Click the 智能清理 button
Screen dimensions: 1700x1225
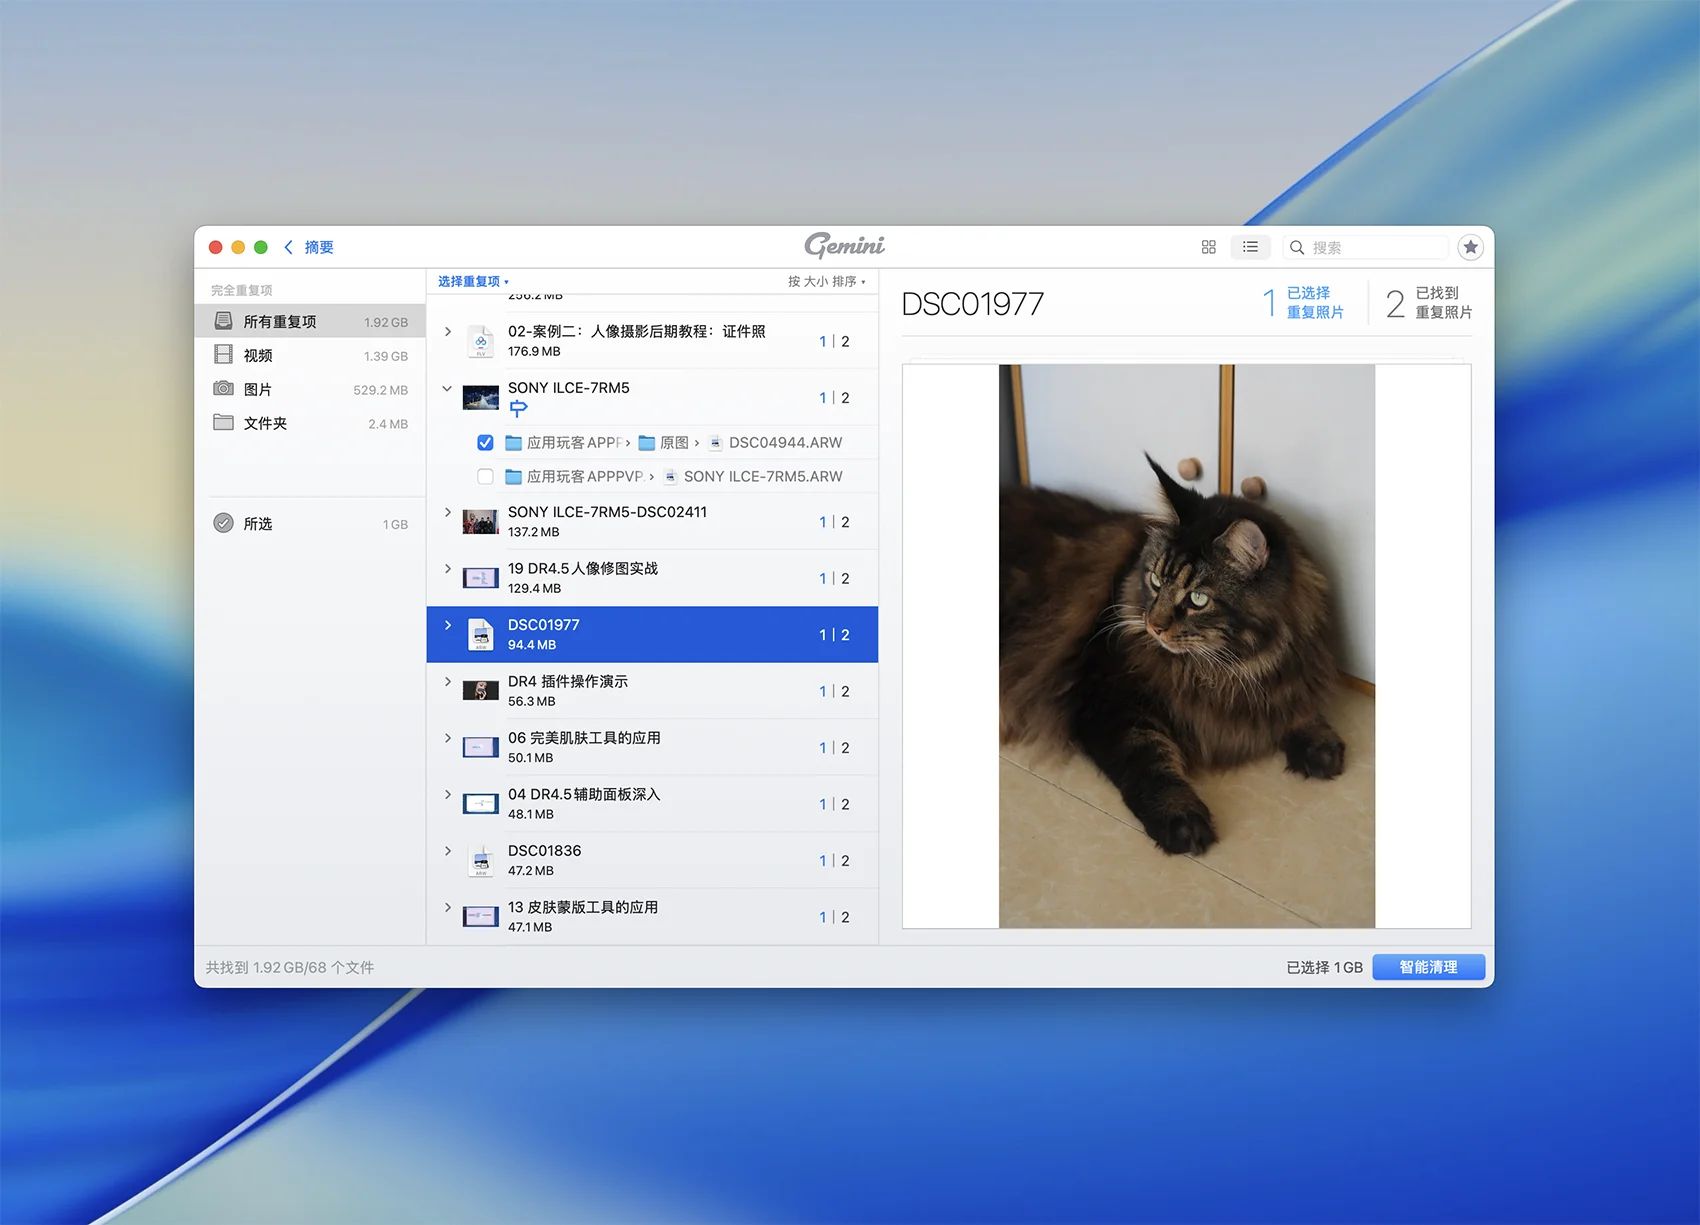(x=1428, y=967)
